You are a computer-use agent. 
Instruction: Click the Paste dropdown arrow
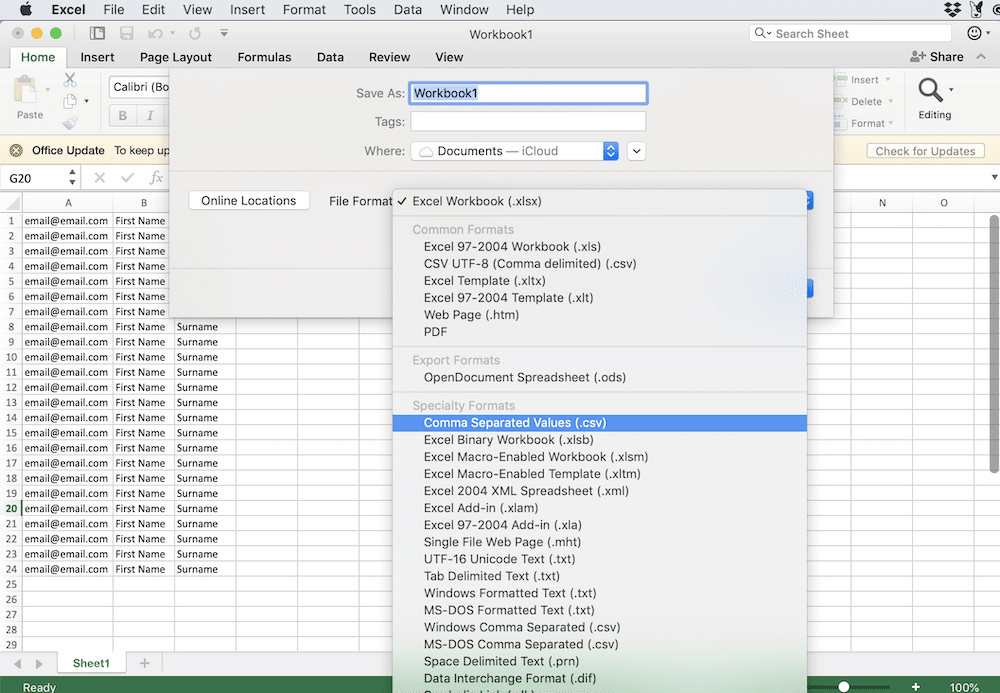[48, 91]
